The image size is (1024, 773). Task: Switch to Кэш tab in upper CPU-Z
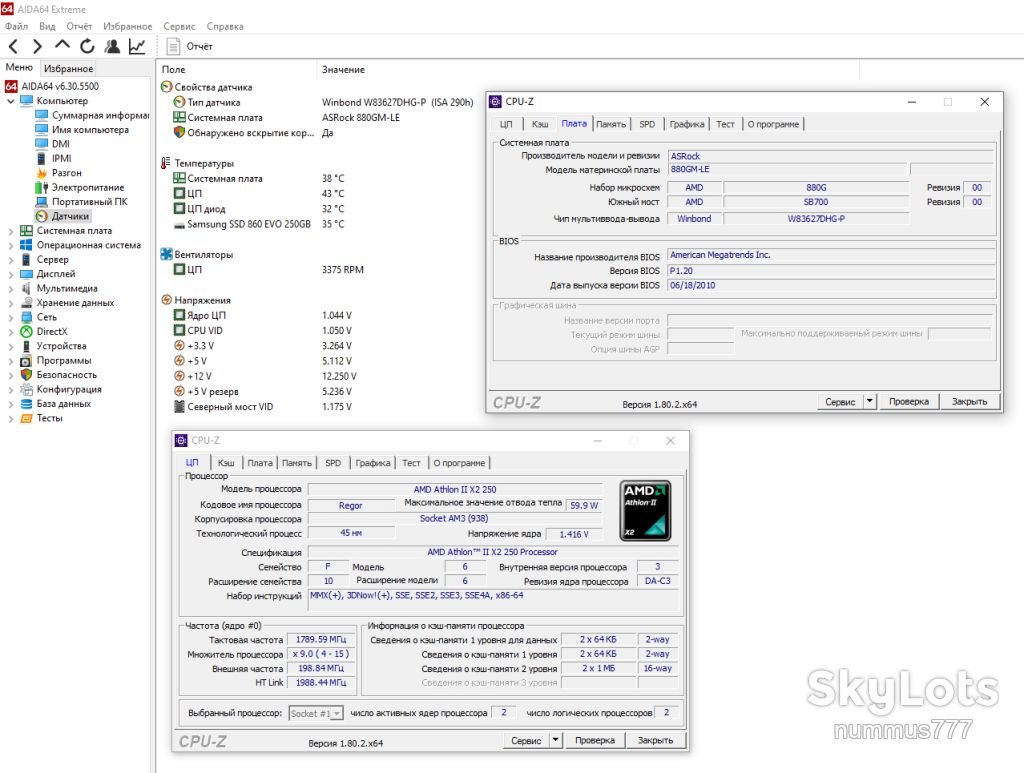coord(540,124)
